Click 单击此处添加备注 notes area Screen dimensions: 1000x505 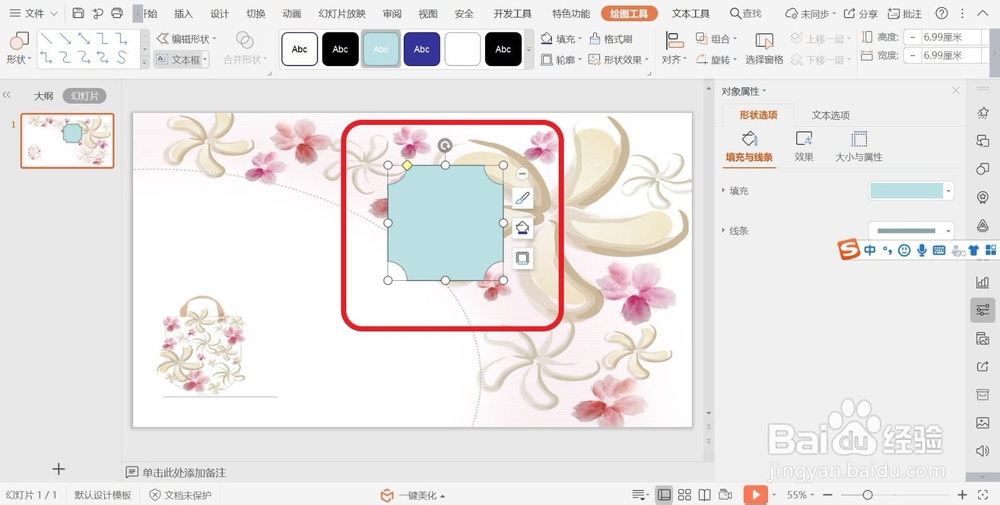(184, 472)
